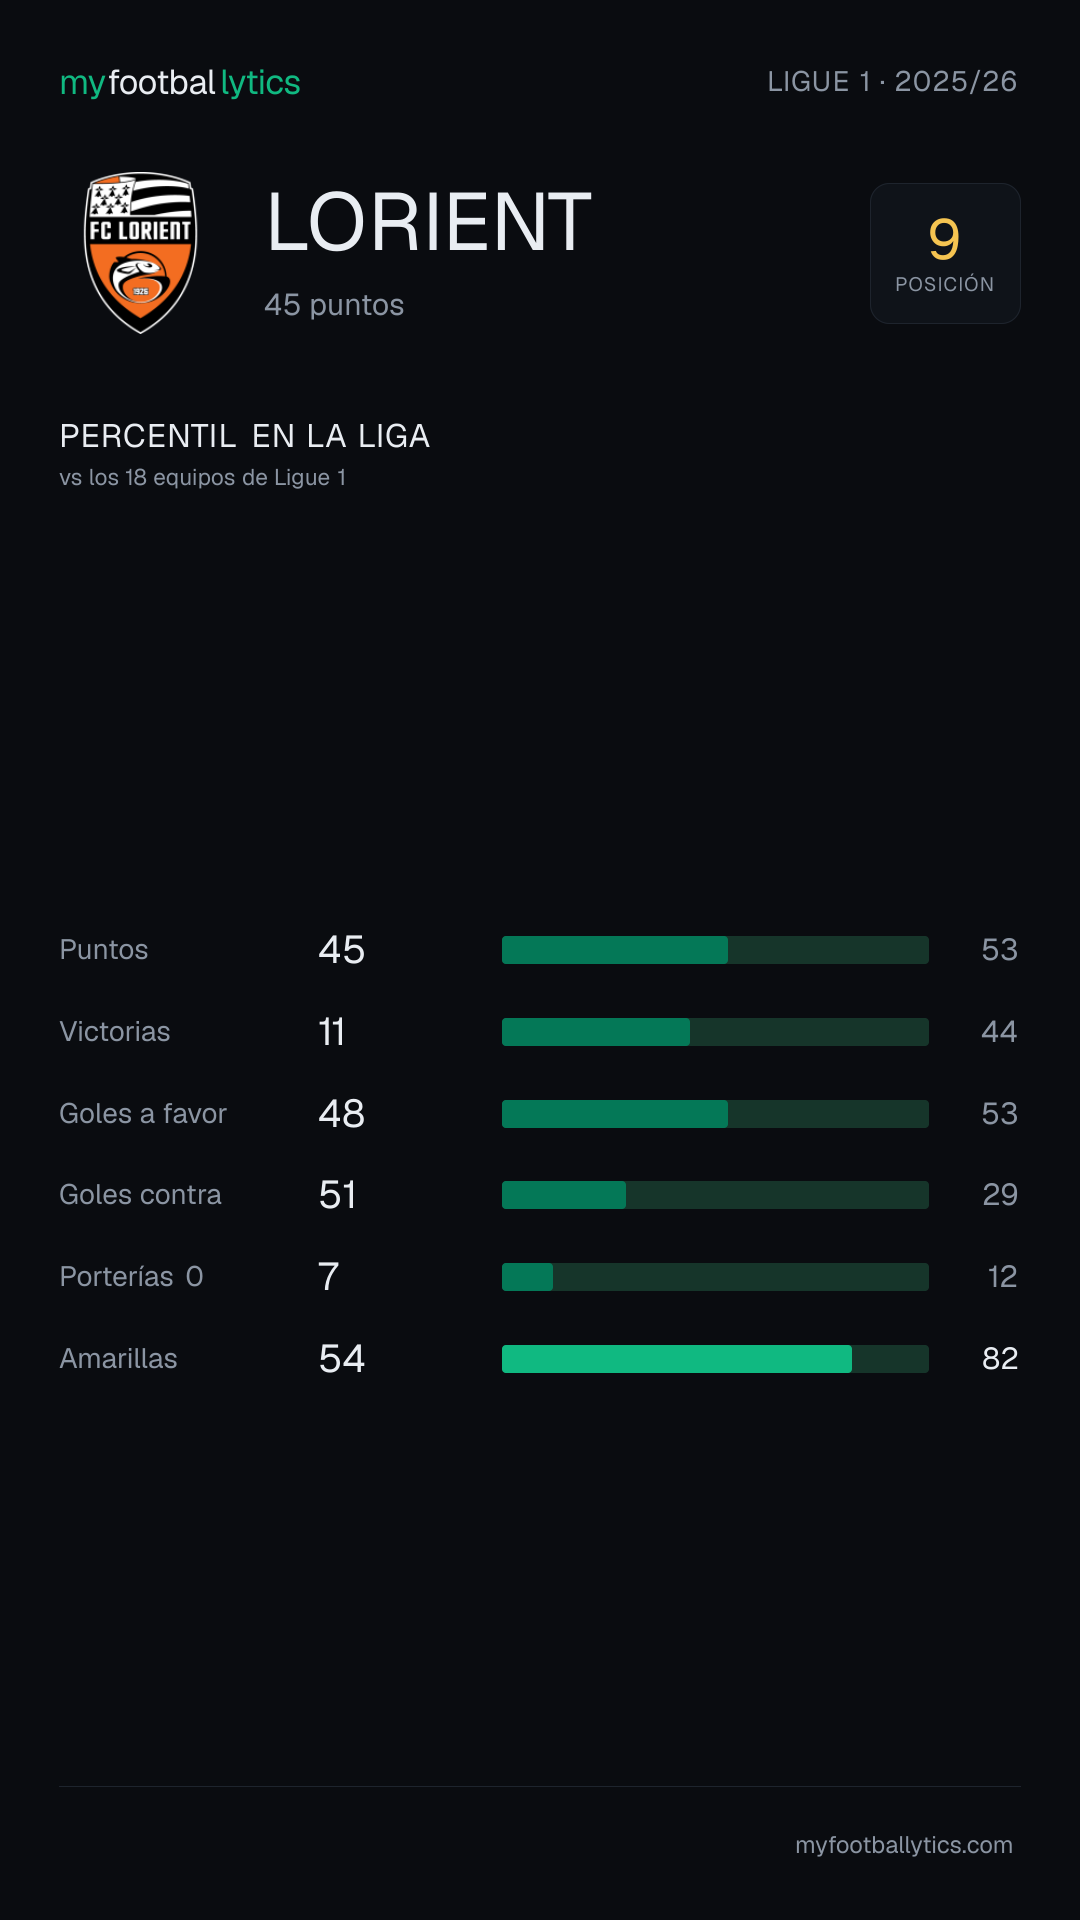Screen dimensions: 1080x1920
Task: Click the Amarillas value 54
Action: (x=342, y=1359)
